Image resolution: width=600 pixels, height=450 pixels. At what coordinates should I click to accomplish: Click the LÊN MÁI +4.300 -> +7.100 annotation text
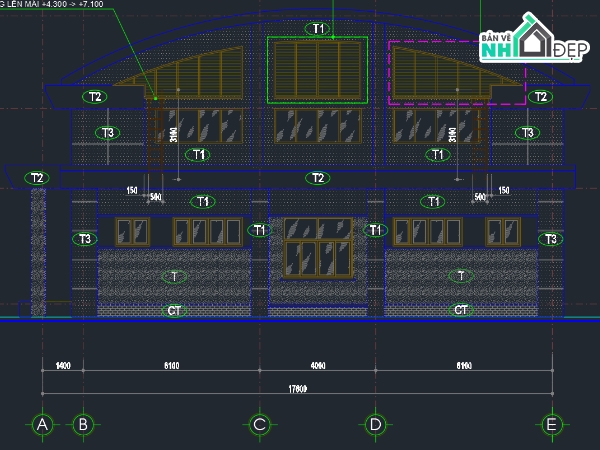click(x=52, y=4)
